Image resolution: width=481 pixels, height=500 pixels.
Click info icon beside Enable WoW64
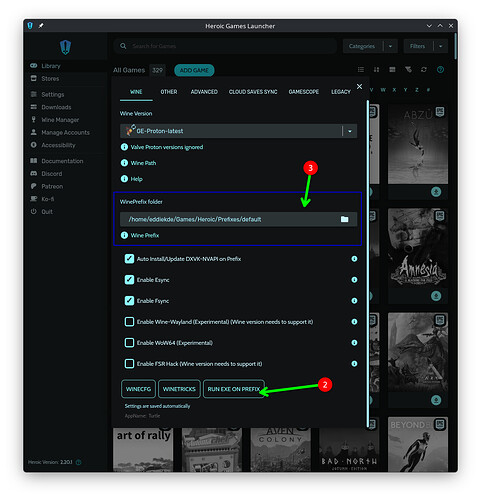point(354,343)
